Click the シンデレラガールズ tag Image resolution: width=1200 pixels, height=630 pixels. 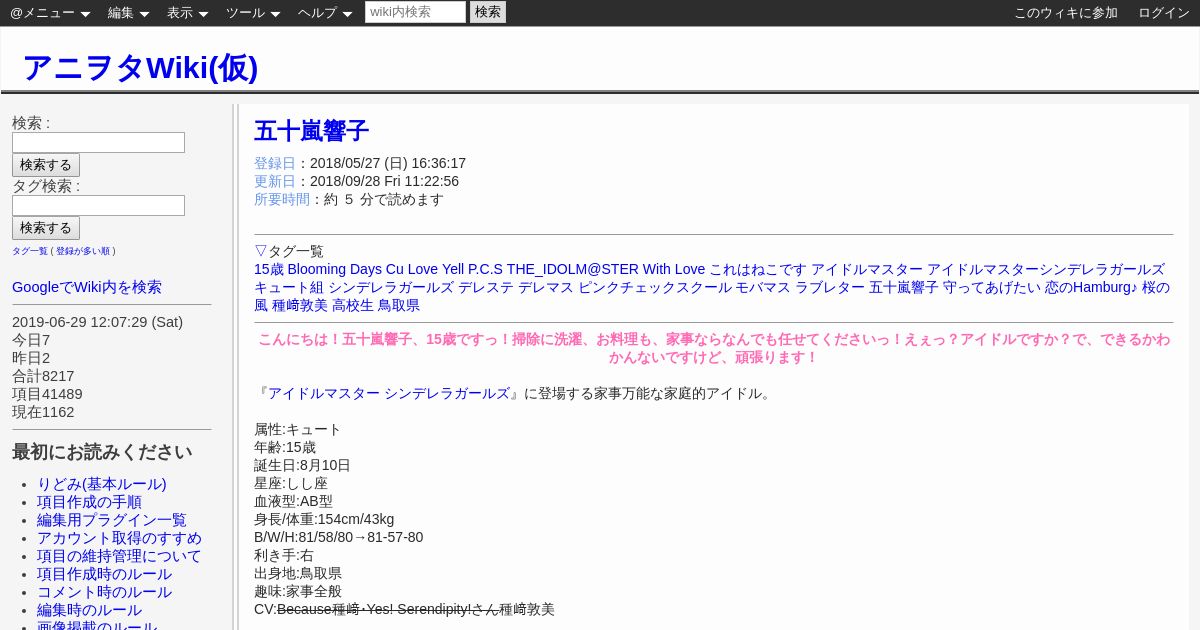[391, 287]
